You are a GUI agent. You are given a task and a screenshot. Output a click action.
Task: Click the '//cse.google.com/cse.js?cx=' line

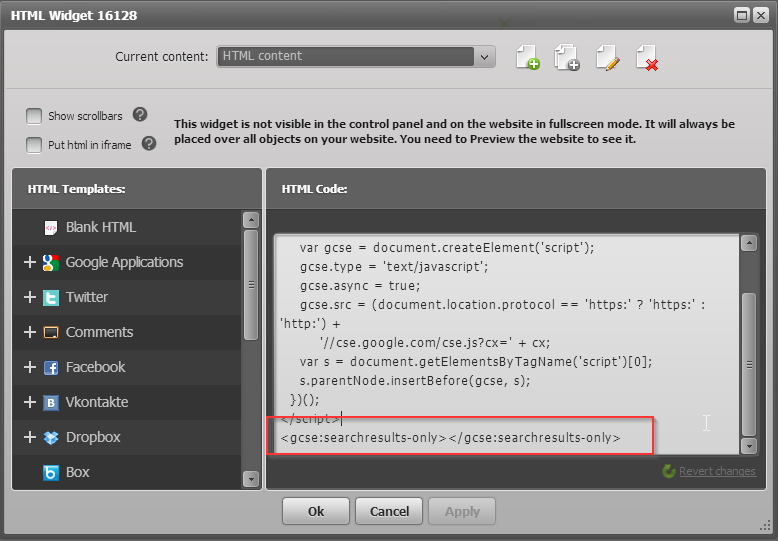click(435, 343)
